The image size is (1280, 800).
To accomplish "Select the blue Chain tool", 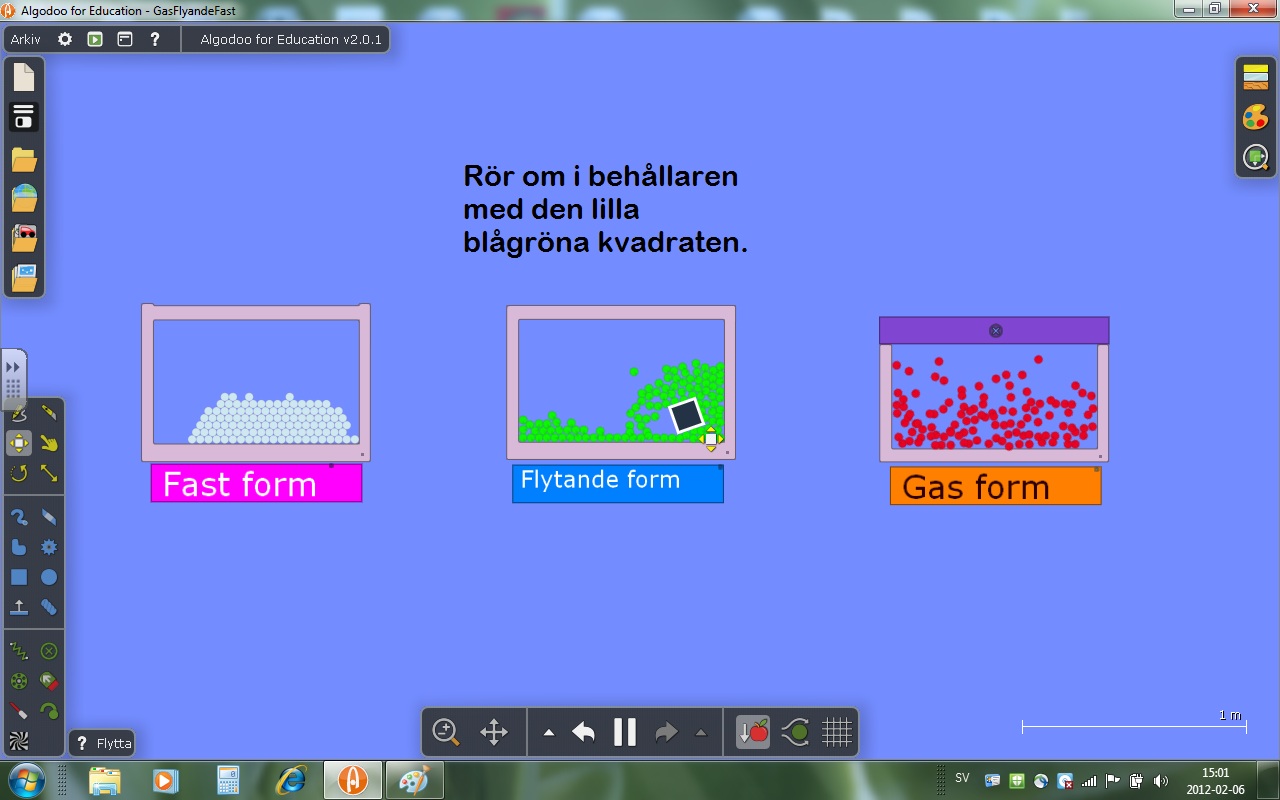I will (48, 607).
